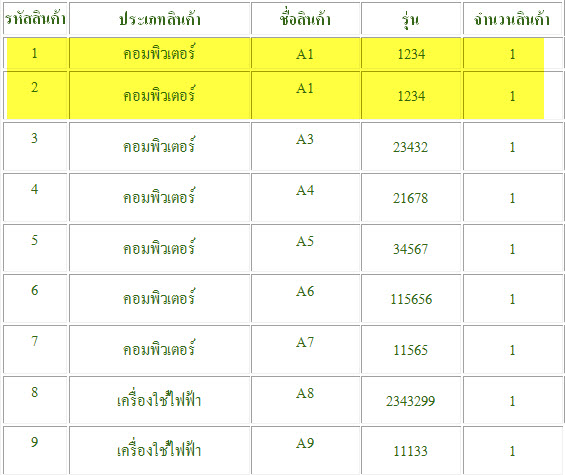Viewport: 565px width, 475px height.
Task: Select model cell 11133
Action: (411, 450)
